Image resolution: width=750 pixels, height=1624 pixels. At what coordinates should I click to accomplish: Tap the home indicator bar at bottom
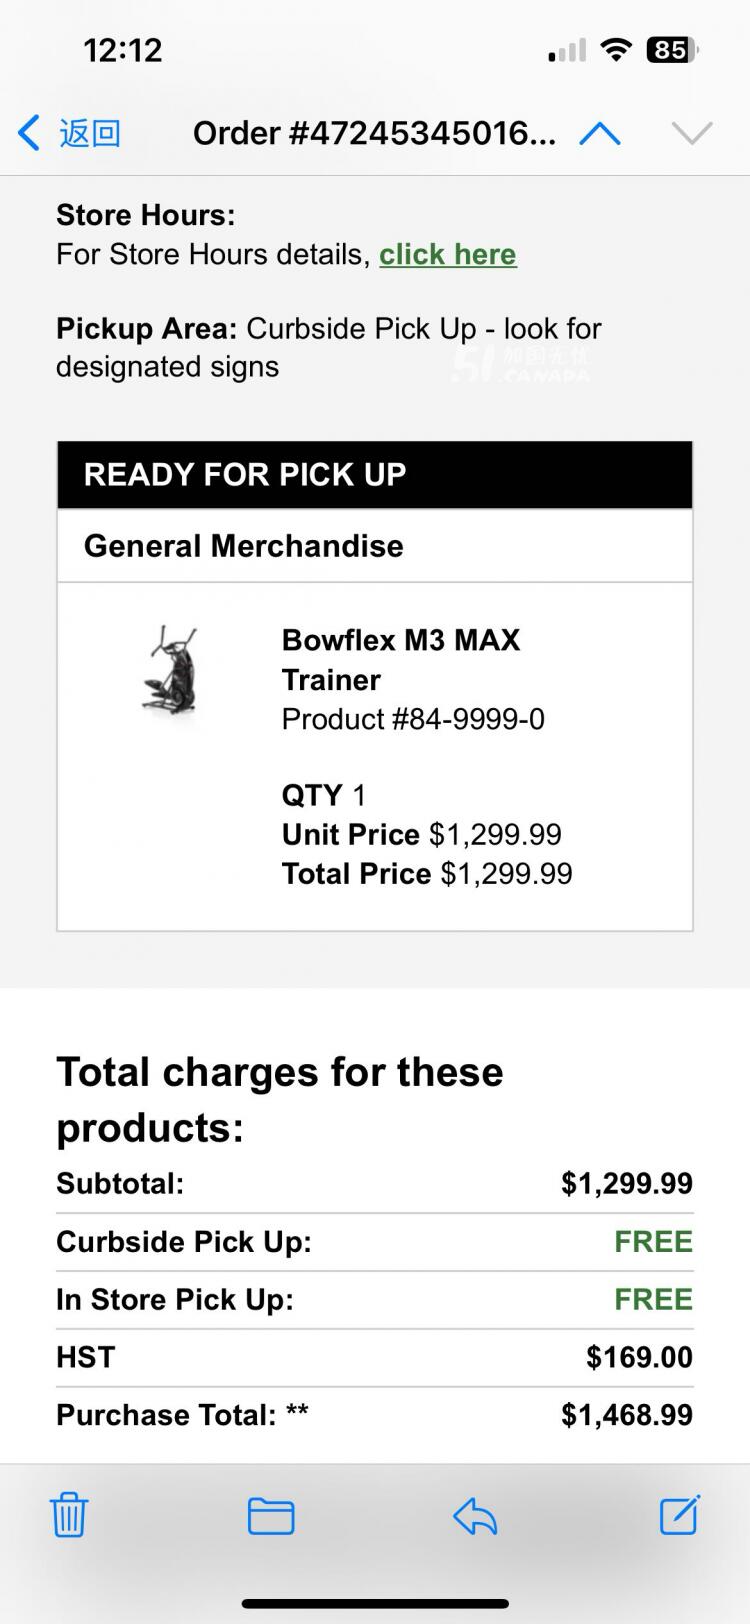pyautogui.click(x=375, y=1604)
